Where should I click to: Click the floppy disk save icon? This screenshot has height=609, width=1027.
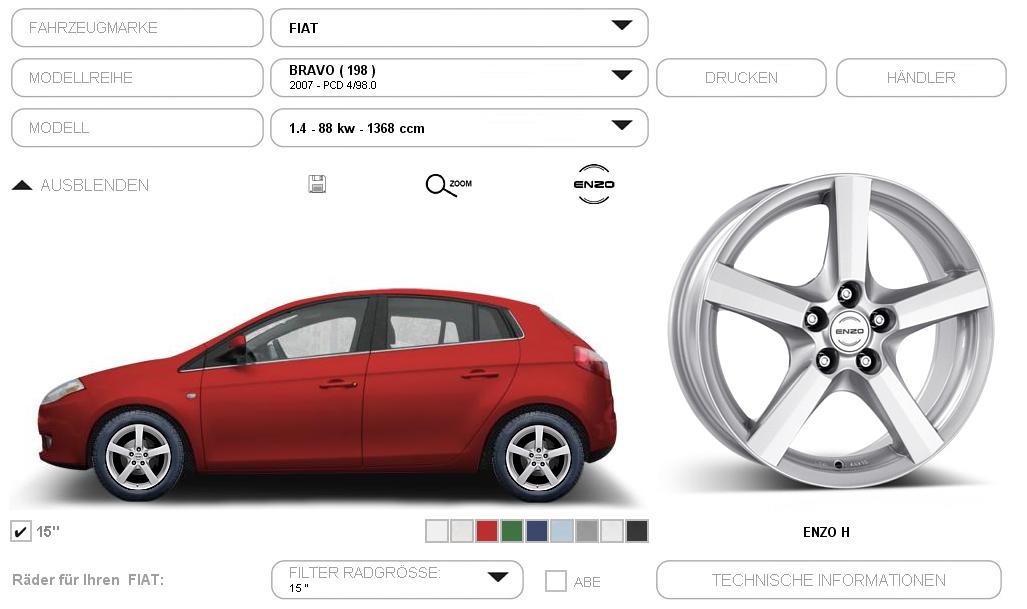317,184
